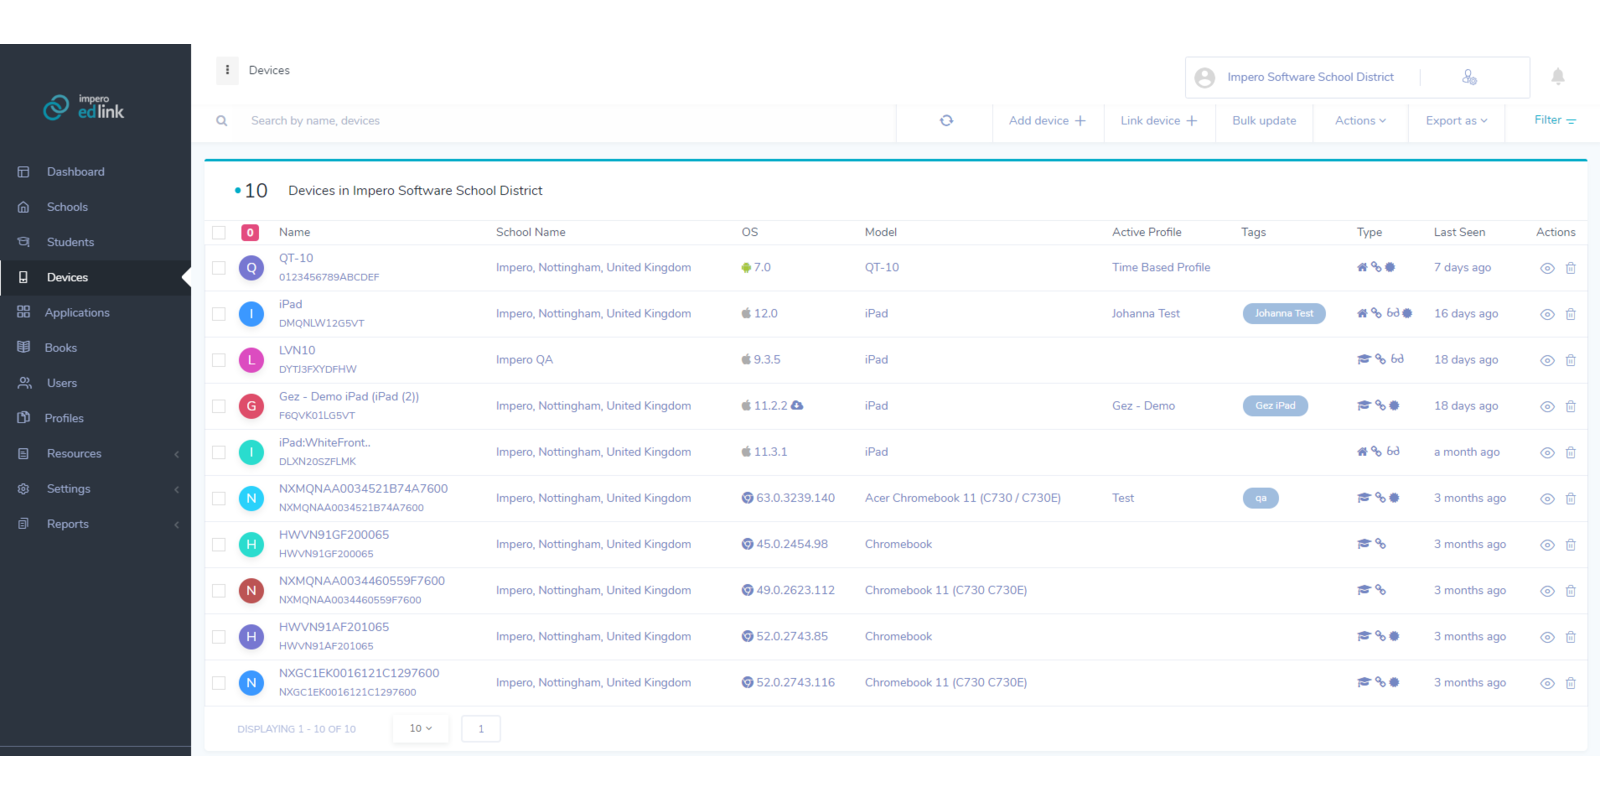Screen dimensions: 1600x800
Task: Open Time Based Profile link
Action: [1161, 267]
